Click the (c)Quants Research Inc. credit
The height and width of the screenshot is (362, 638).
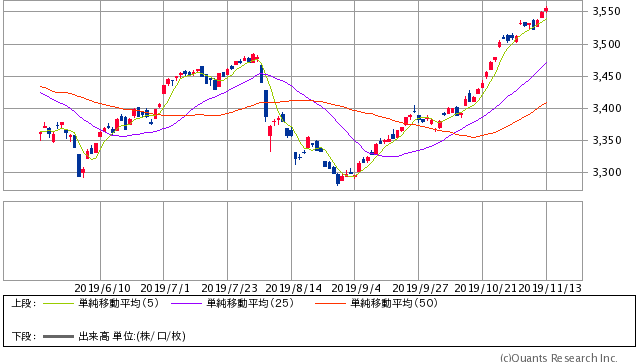coord(559,358)
